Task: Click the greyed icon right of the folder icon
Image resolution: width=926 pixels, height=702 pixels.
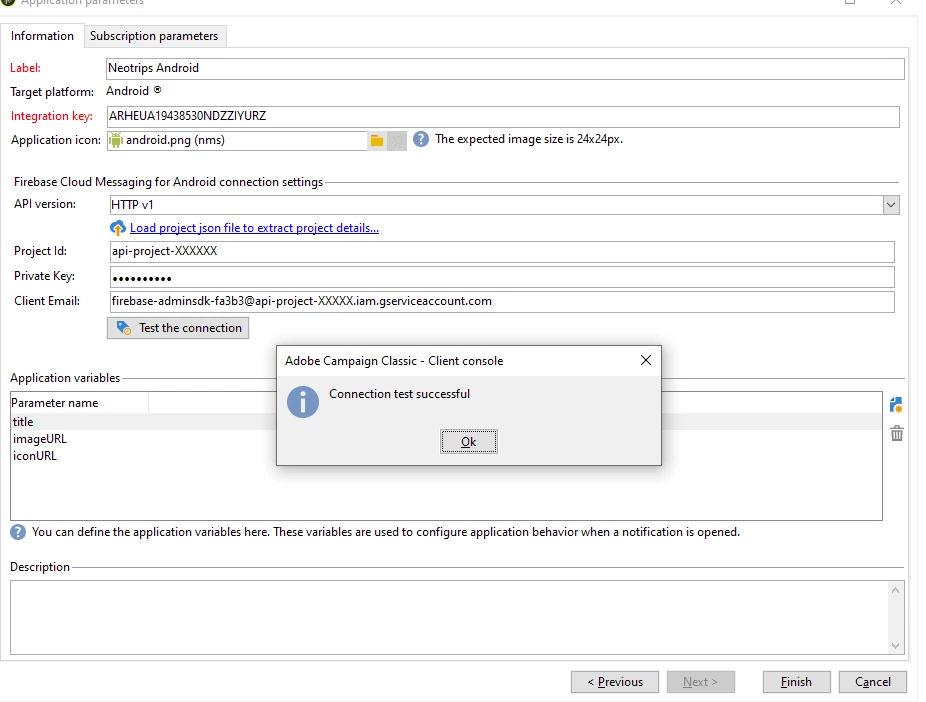Action: click(x=397, y=141)
